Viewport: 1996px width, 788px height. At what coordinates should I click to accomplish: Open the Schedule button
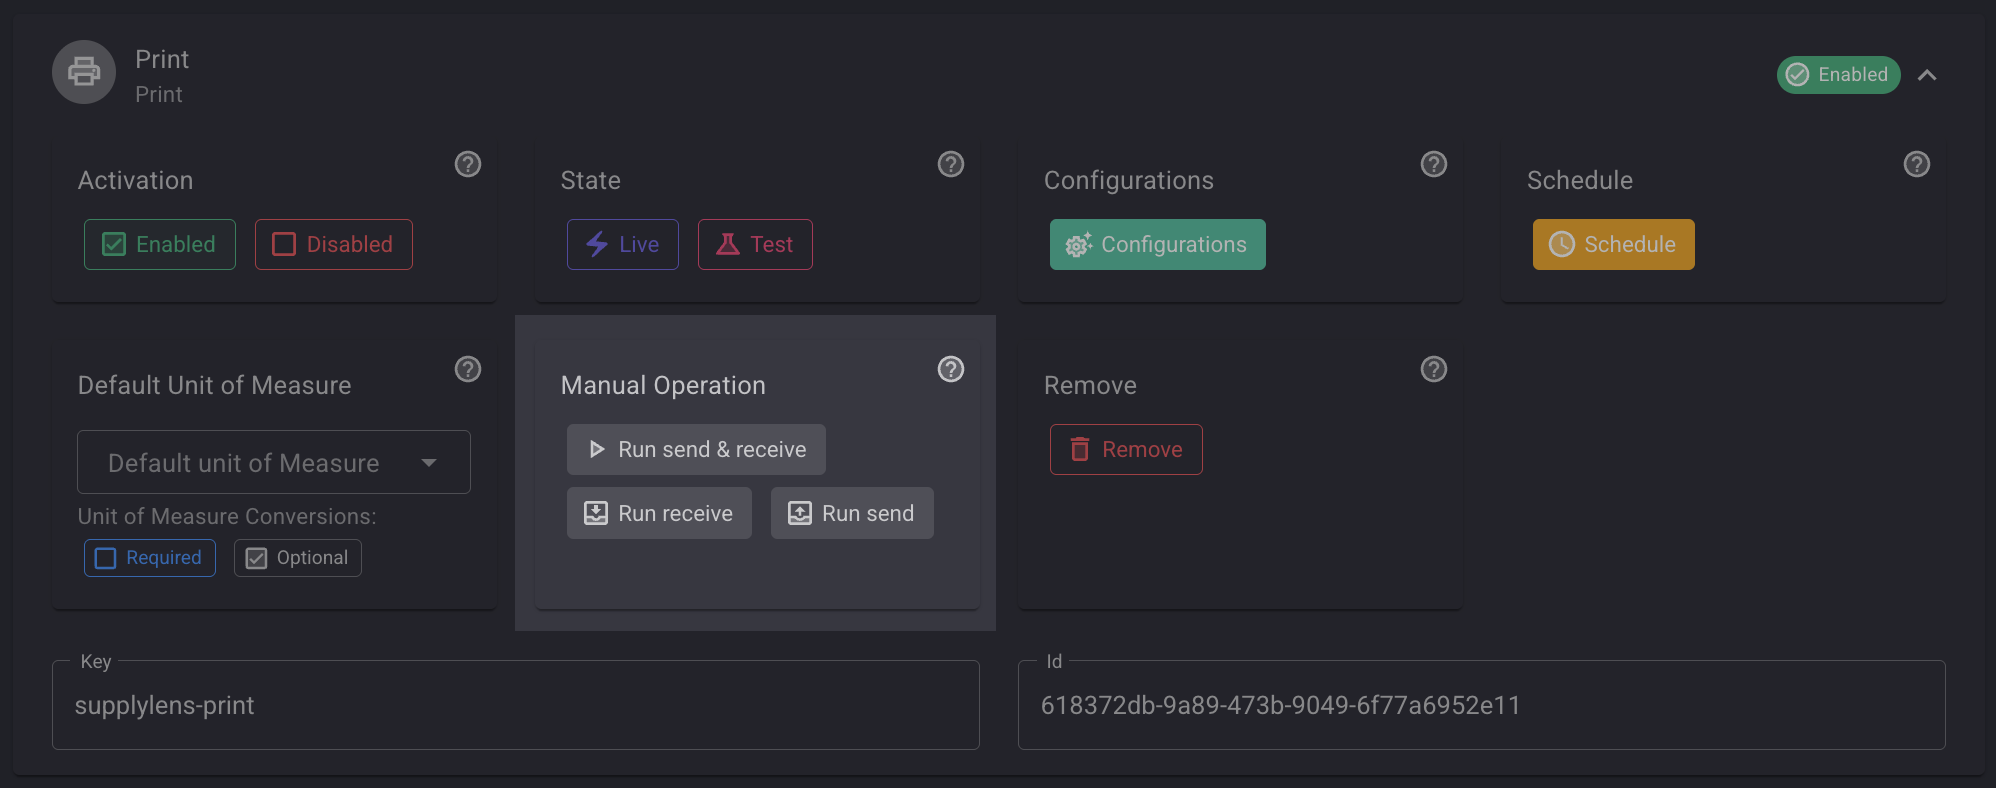pyautogui.click(x=1614, y=244)
